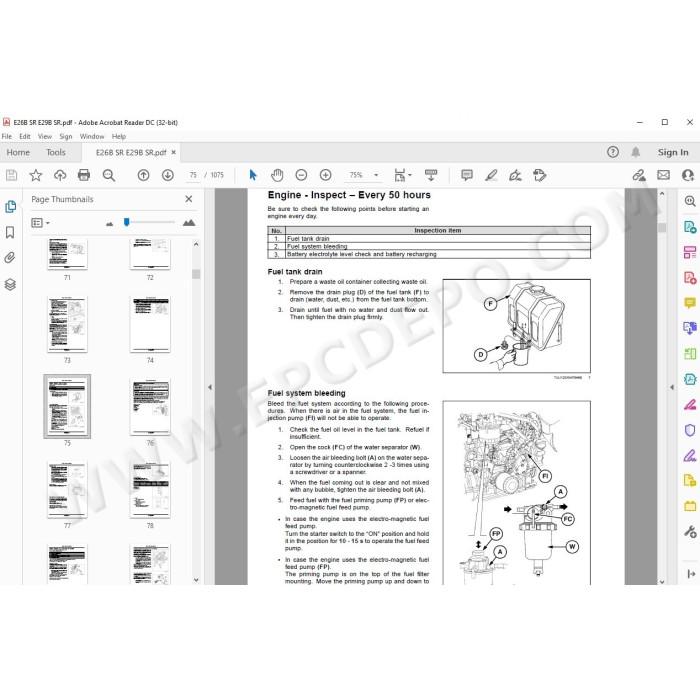Open Create PDF tool in right pane
Screen dimensions: 700x700
coord(690,278)
